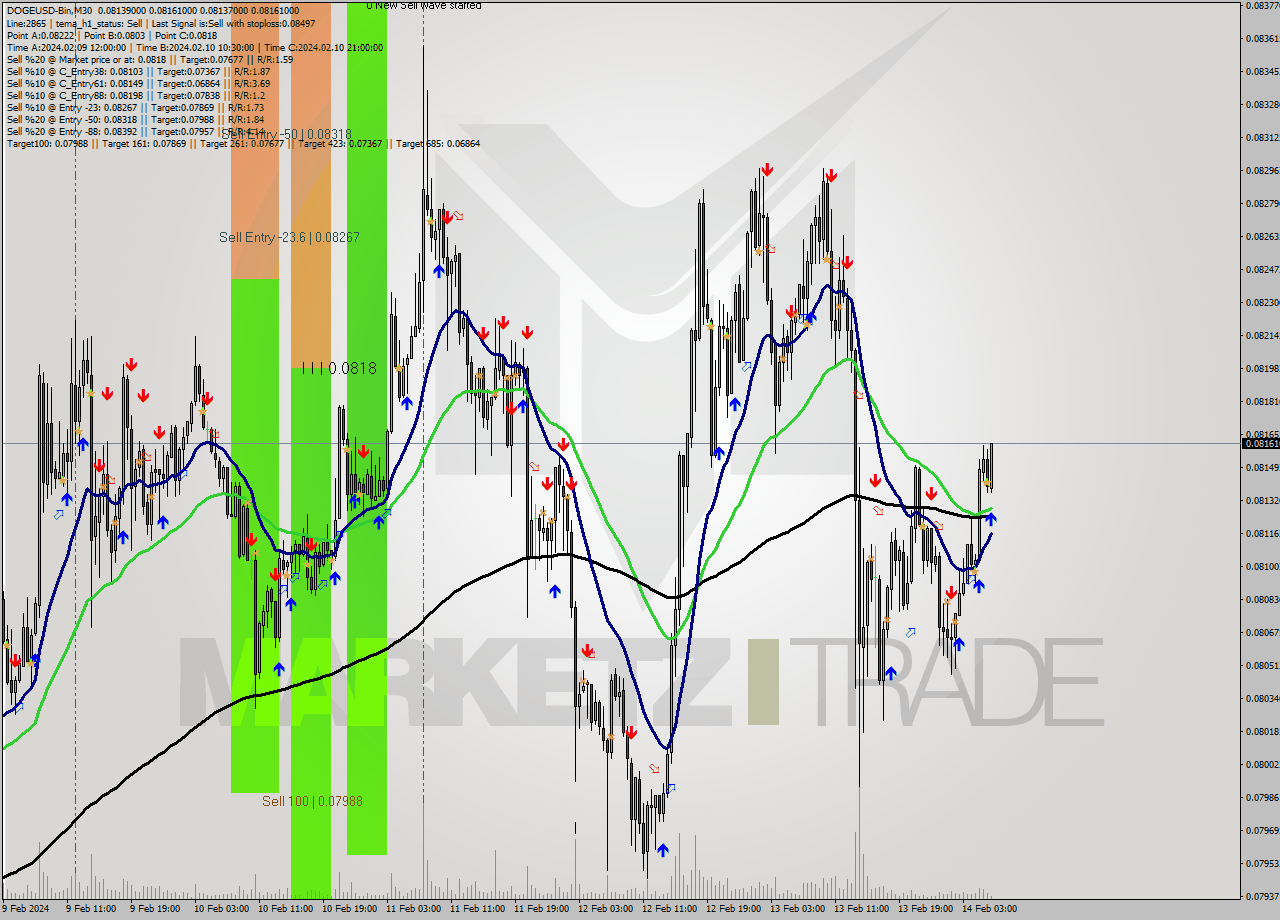
Task: Click the '11 Feb 11:00' time axis label
Action: [x=477, y=908]
